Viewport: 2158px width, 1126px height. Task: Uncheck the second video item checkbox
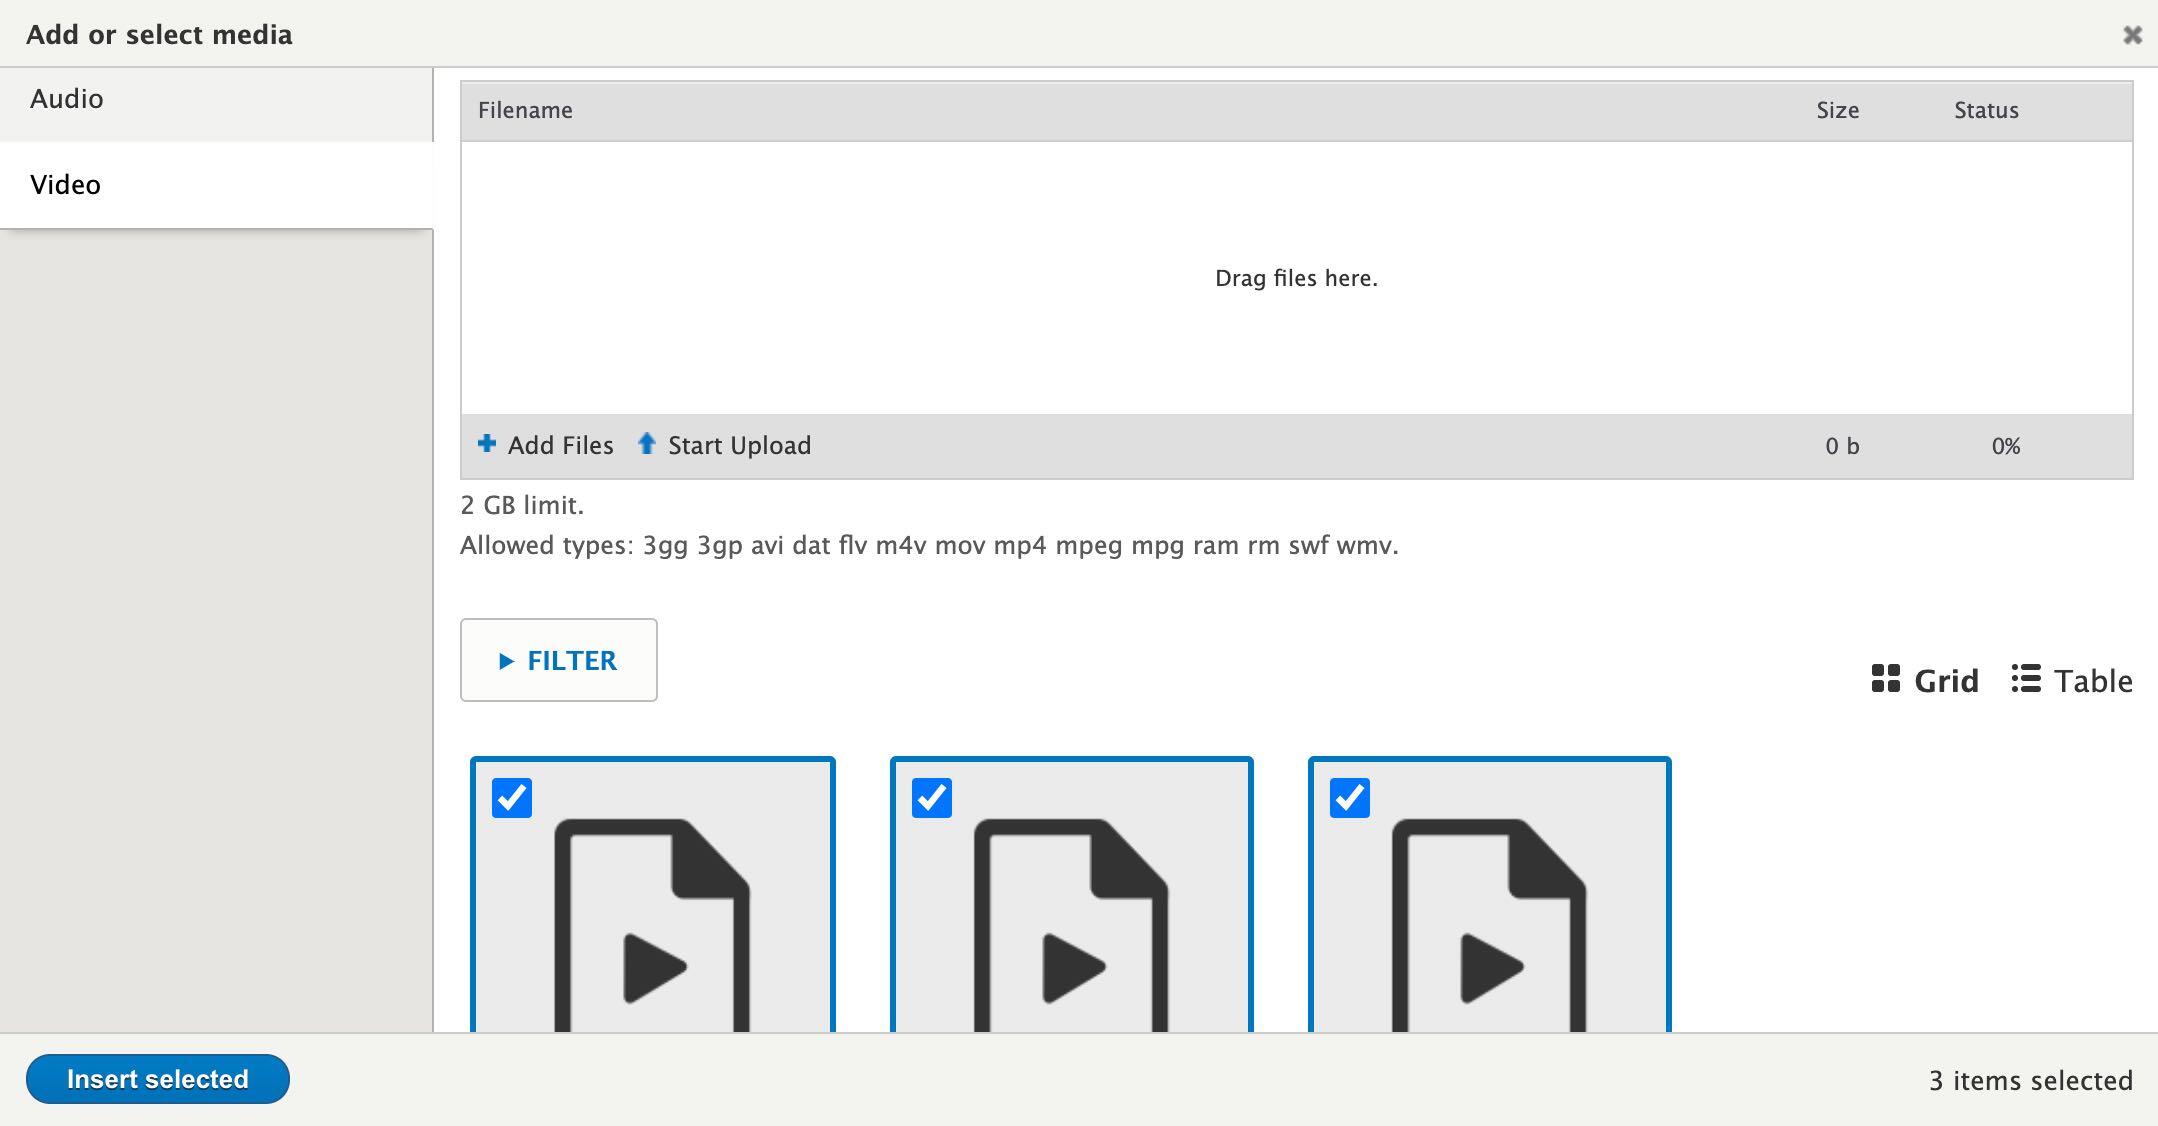[x=931, y=798]
